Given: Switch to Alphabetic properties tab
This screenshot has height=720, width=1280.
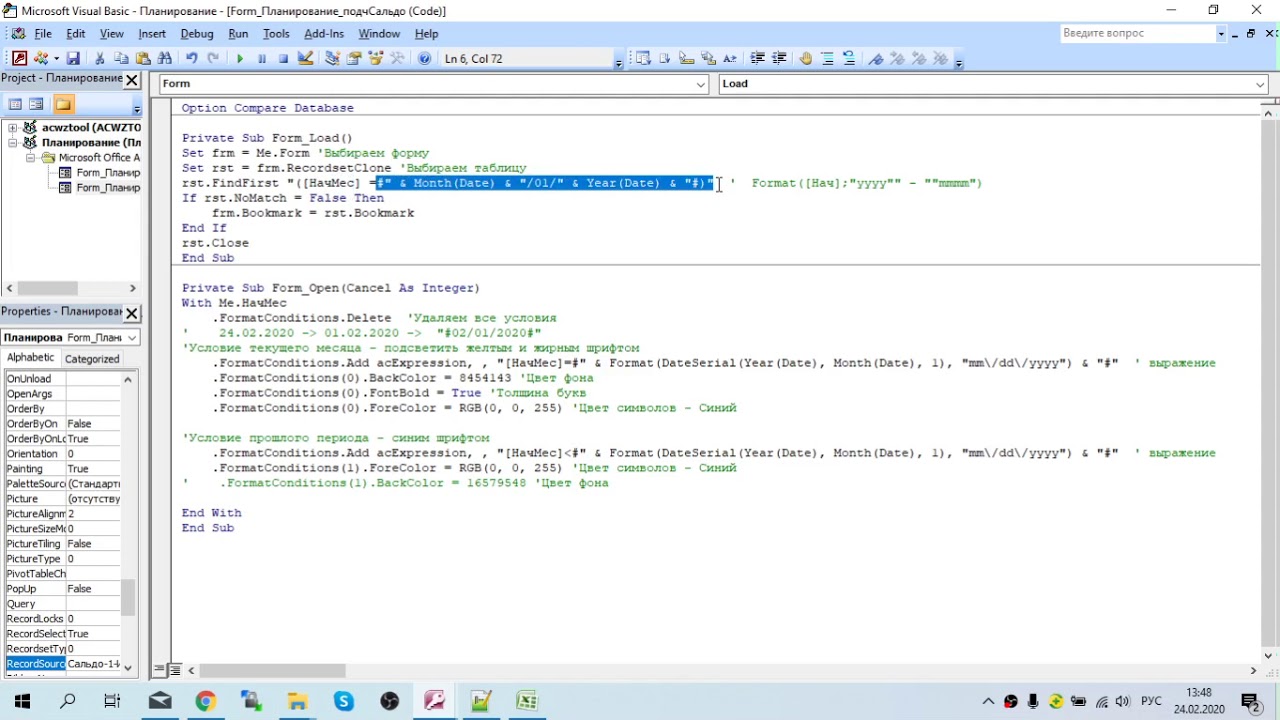Looking at the screenshot, I should [31, 358].
